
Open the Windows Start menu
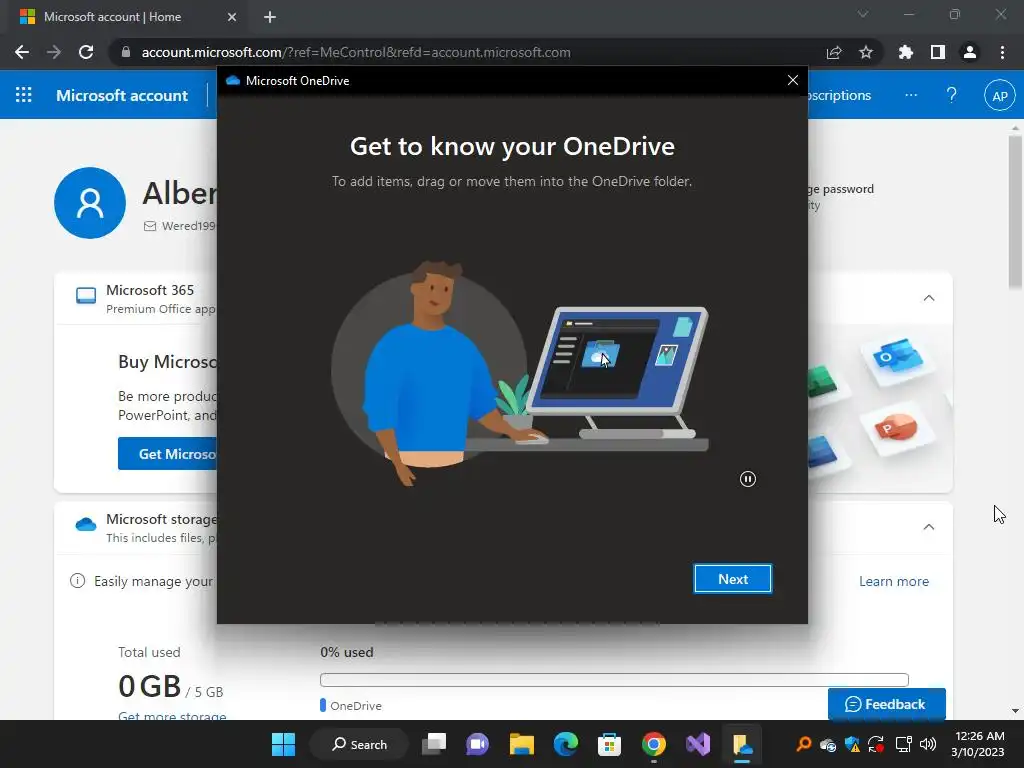tap(283, 744)
